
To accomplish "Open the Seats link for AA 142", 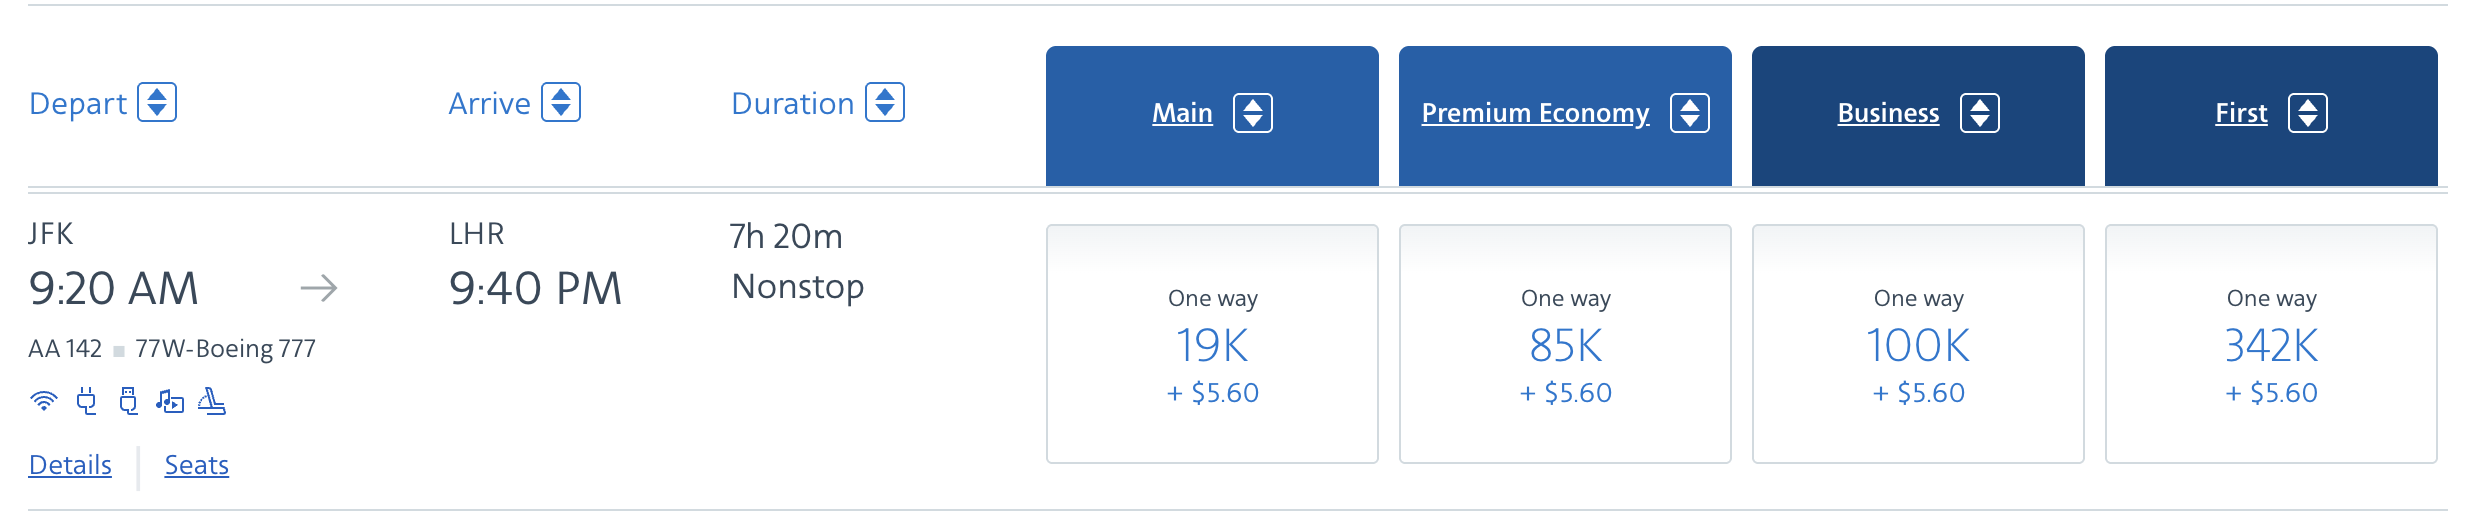I will [x=197, y=465].
